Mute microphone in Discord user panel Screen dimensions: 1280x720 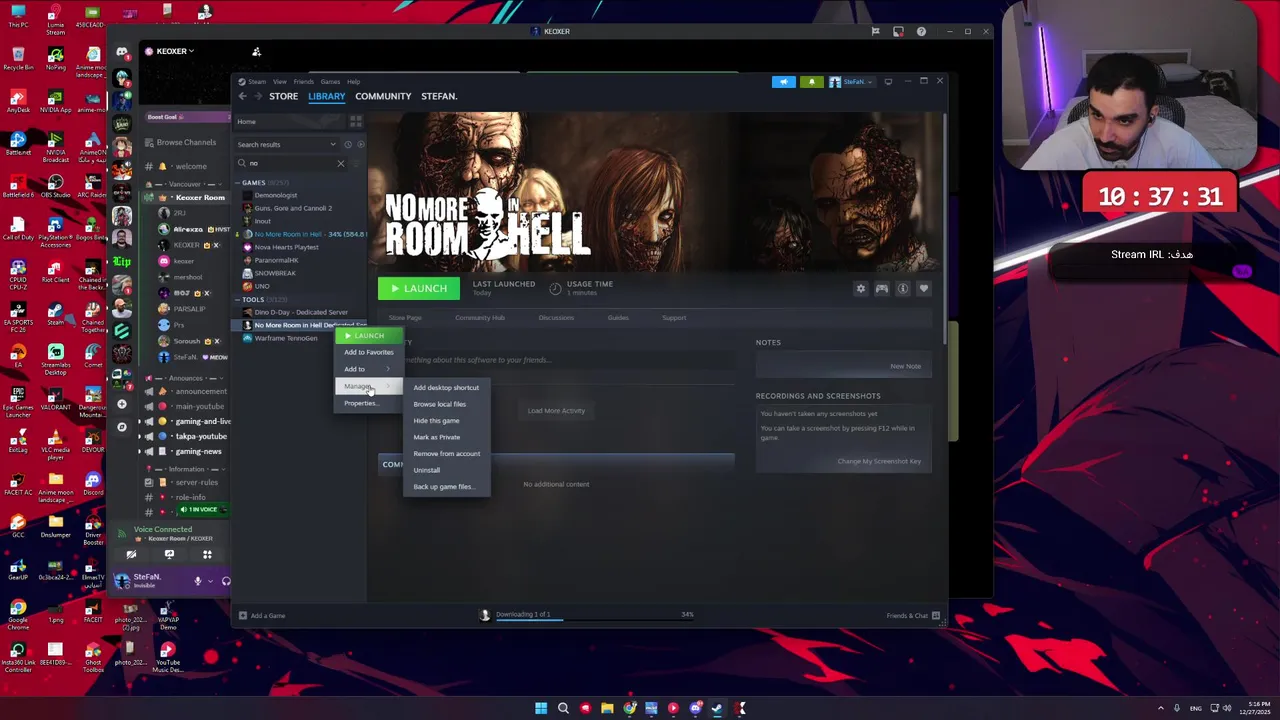tap(198, 581)
